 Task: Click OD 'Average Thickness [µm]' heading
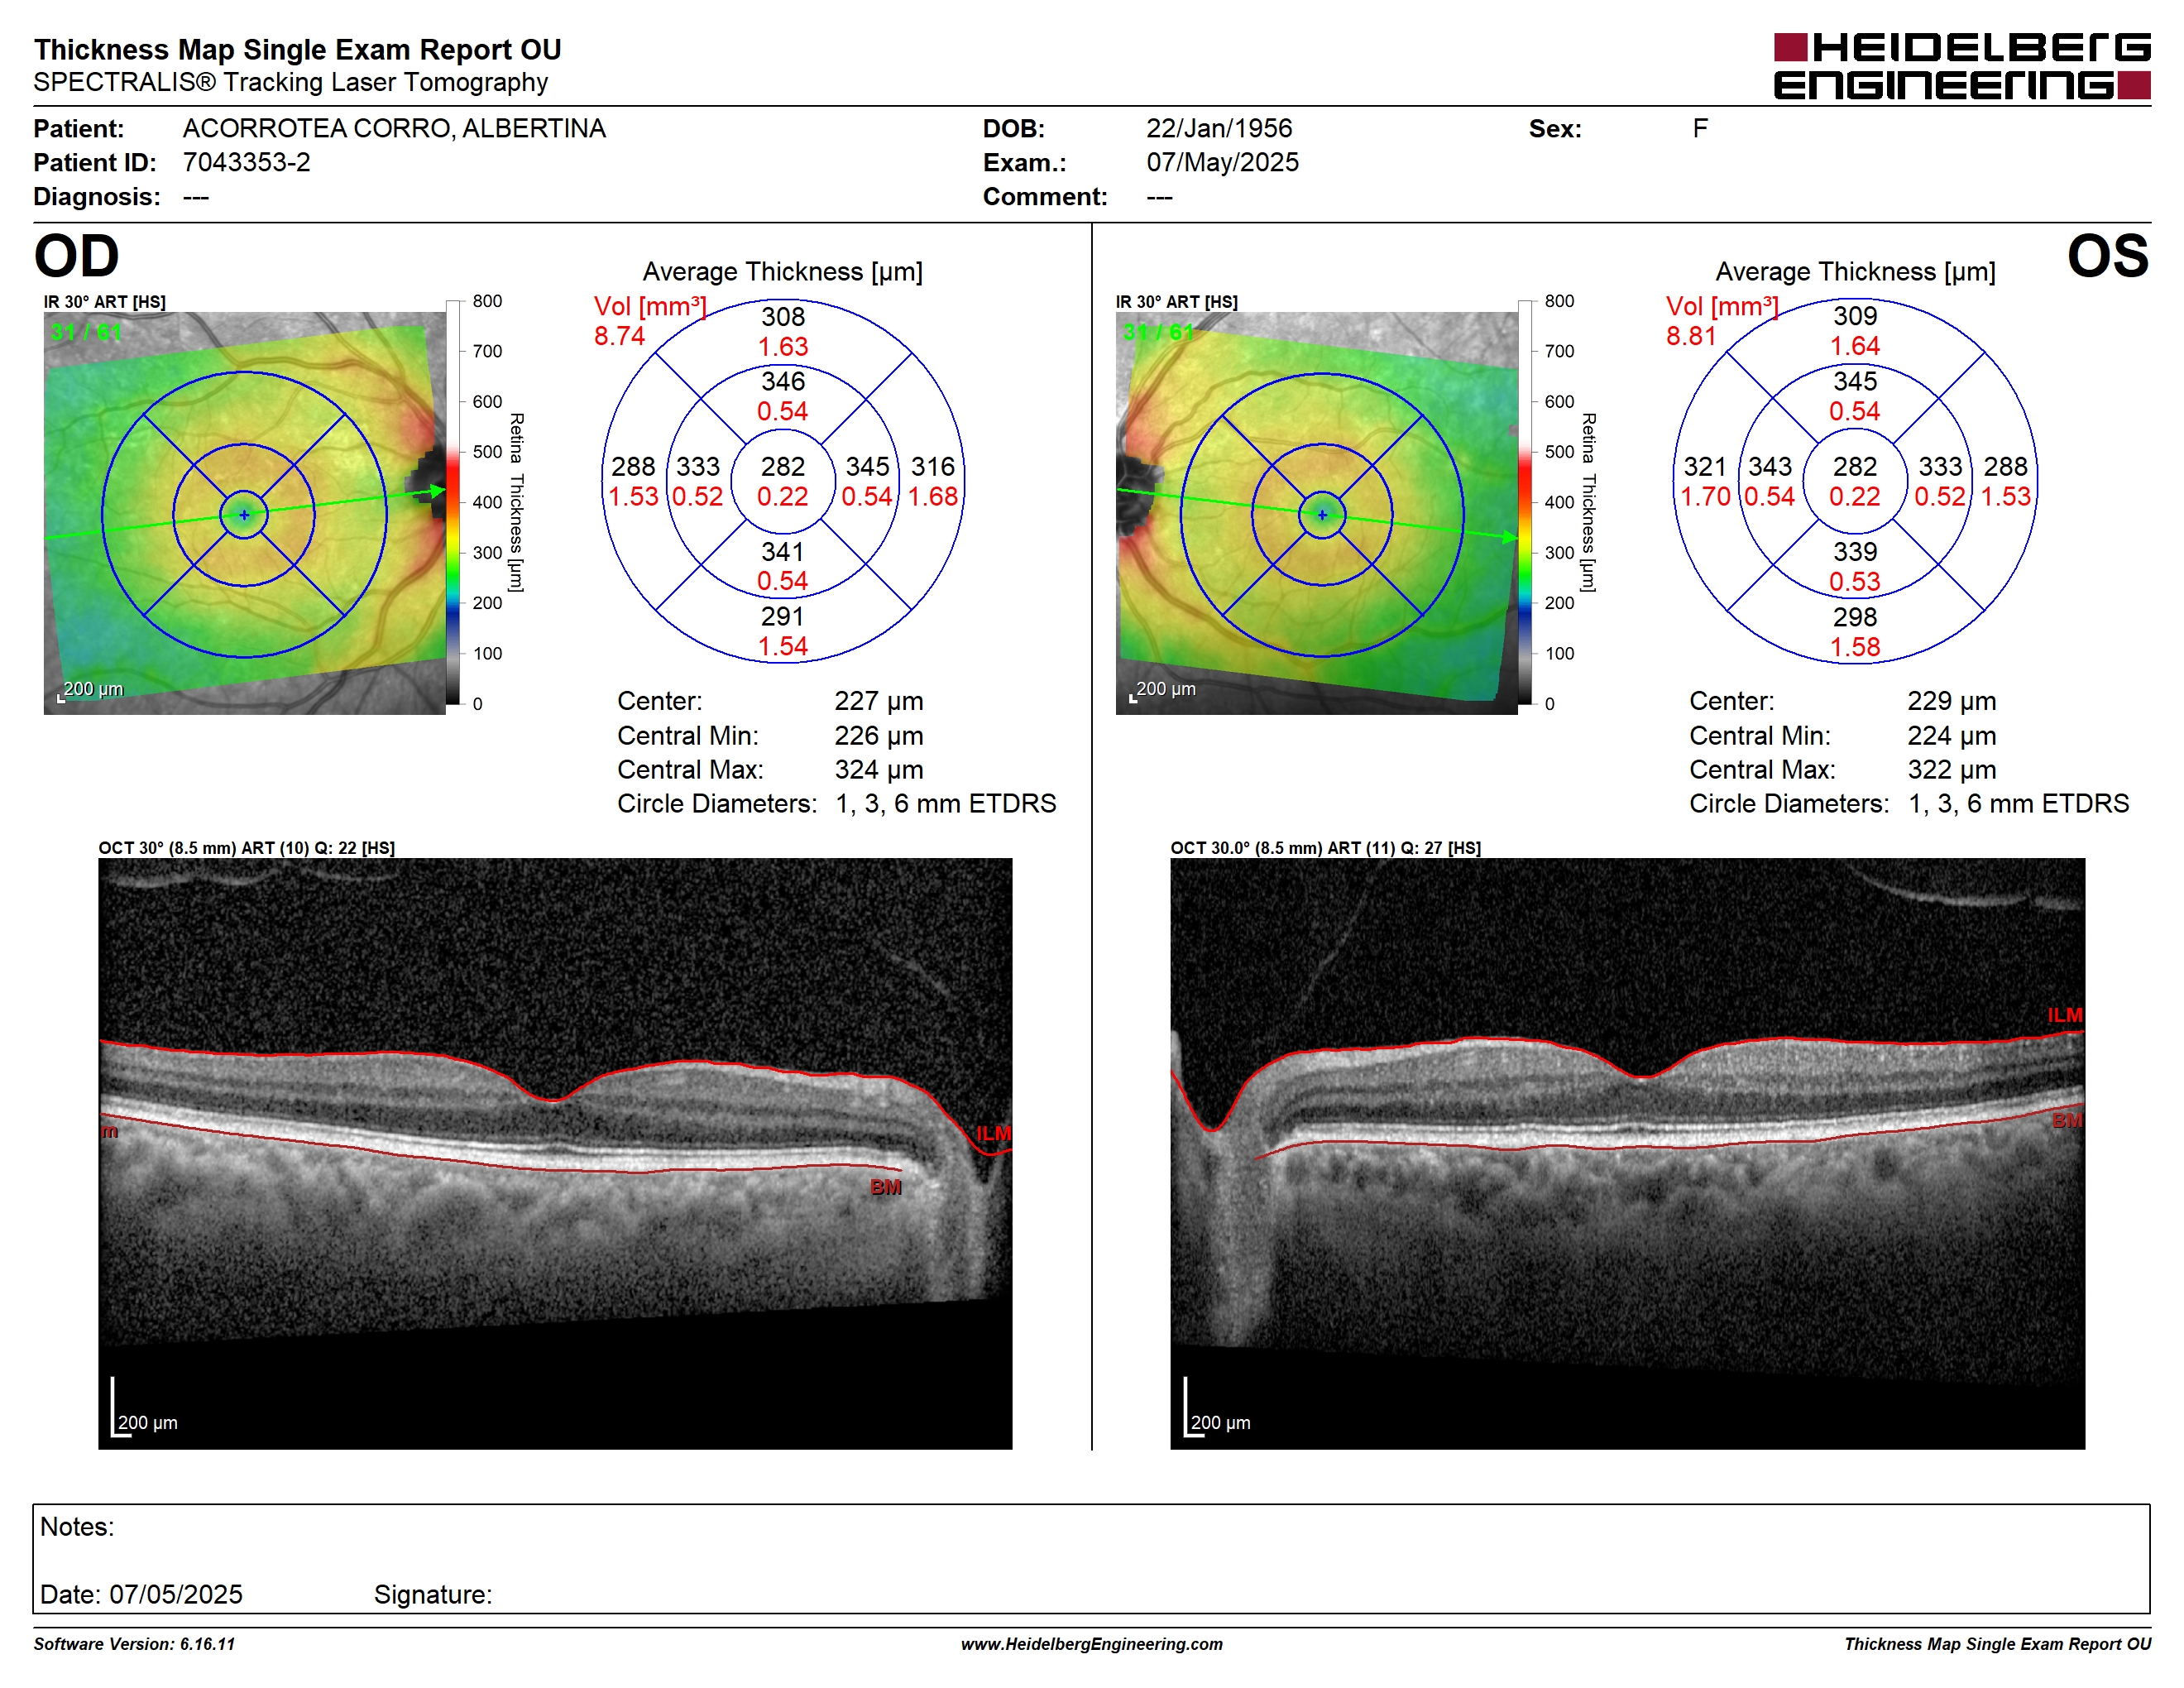(x=783, y=272)
